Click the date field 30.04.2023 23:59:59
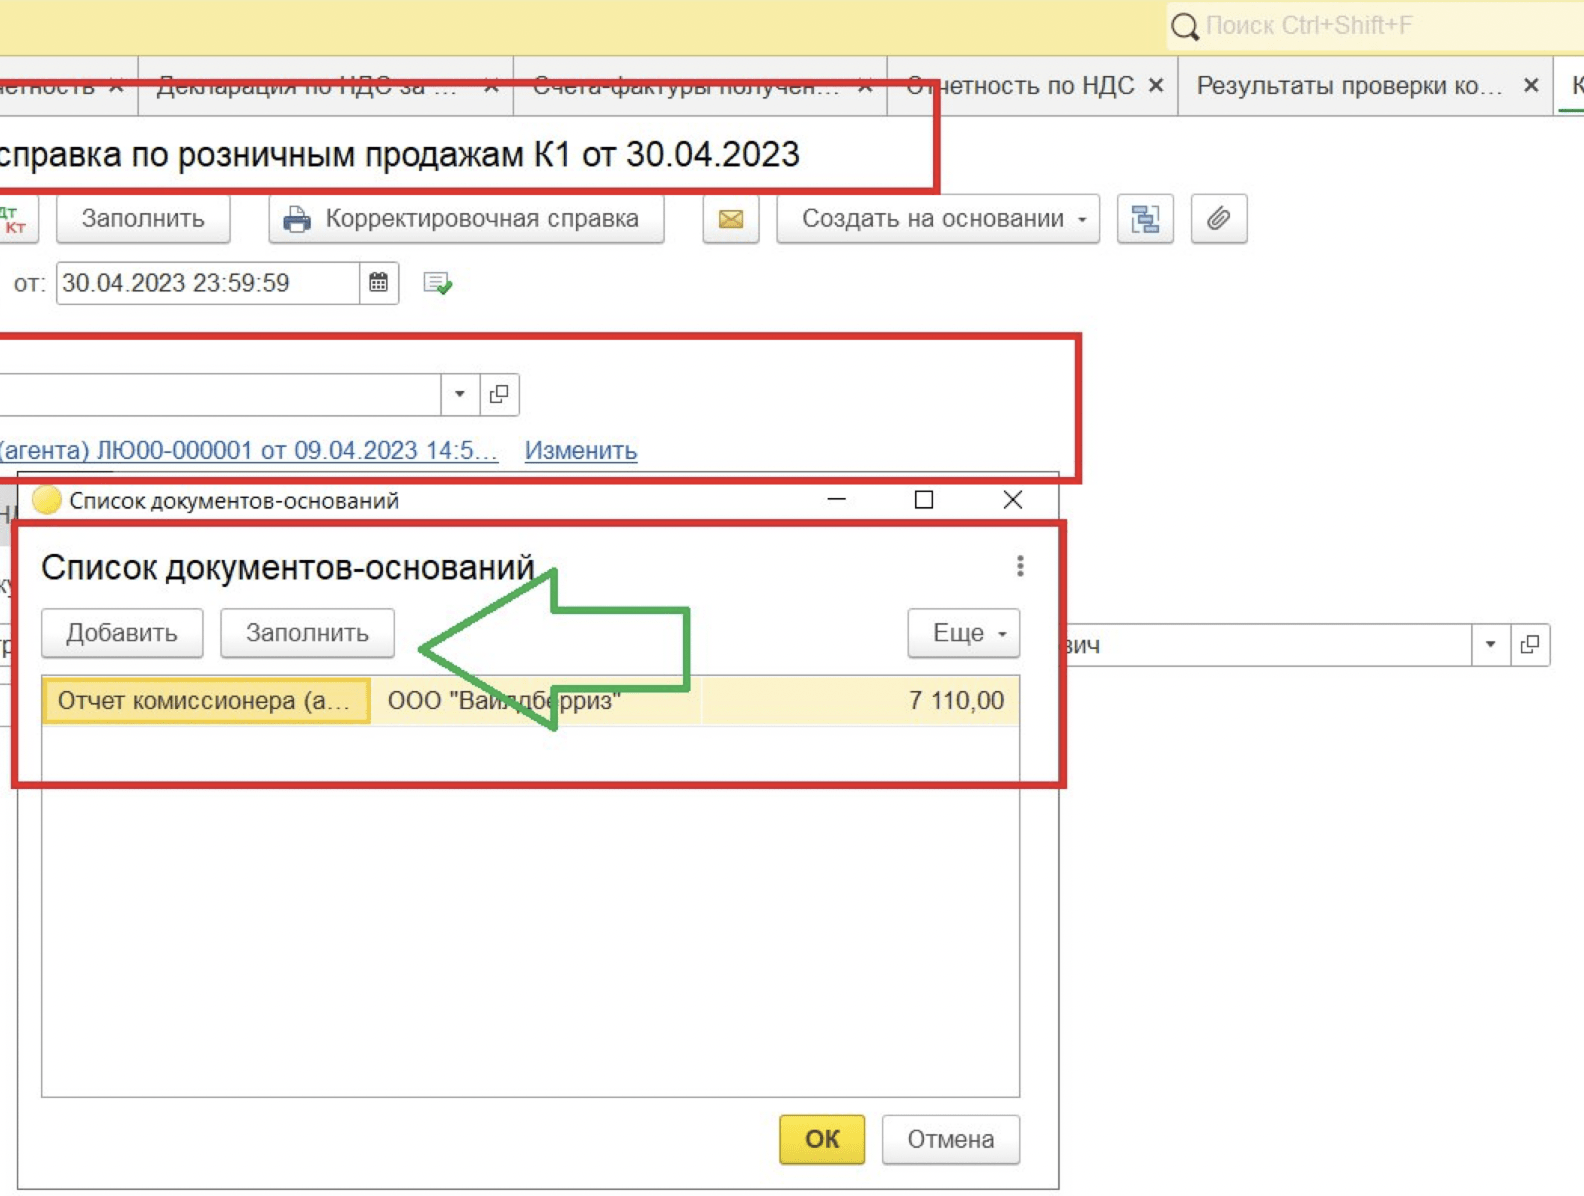1584x1196 pixels. coord(208,283)
